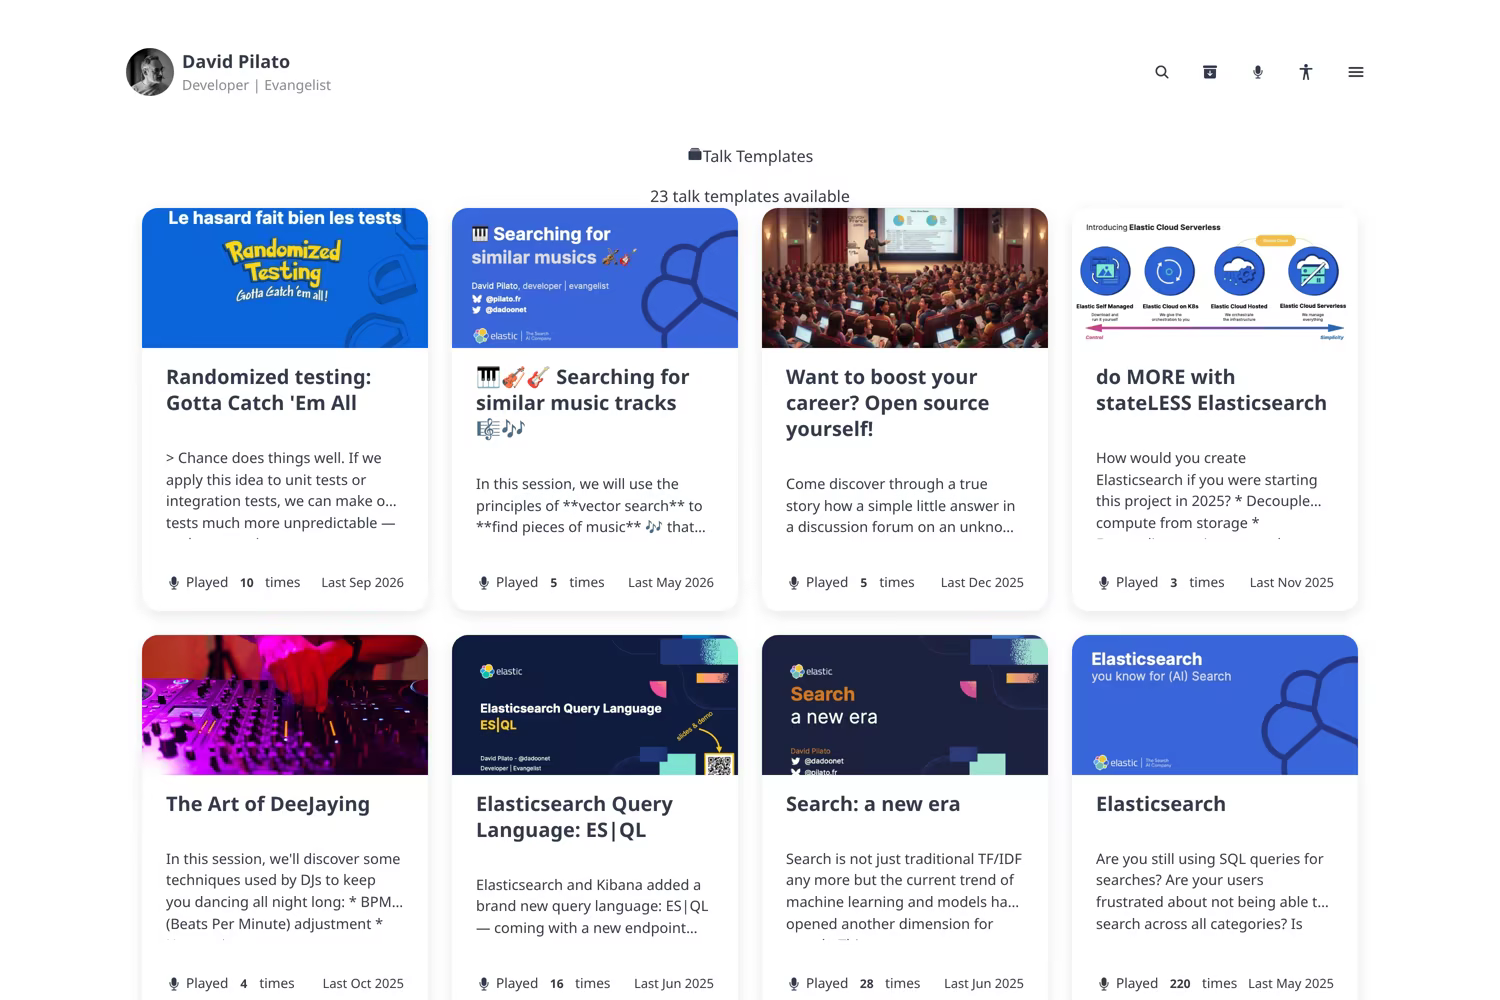This screenshot has width=1500, height=1000.
Task: Click 'Last Dec 2025' date text
Action: [x=982, y=582]
